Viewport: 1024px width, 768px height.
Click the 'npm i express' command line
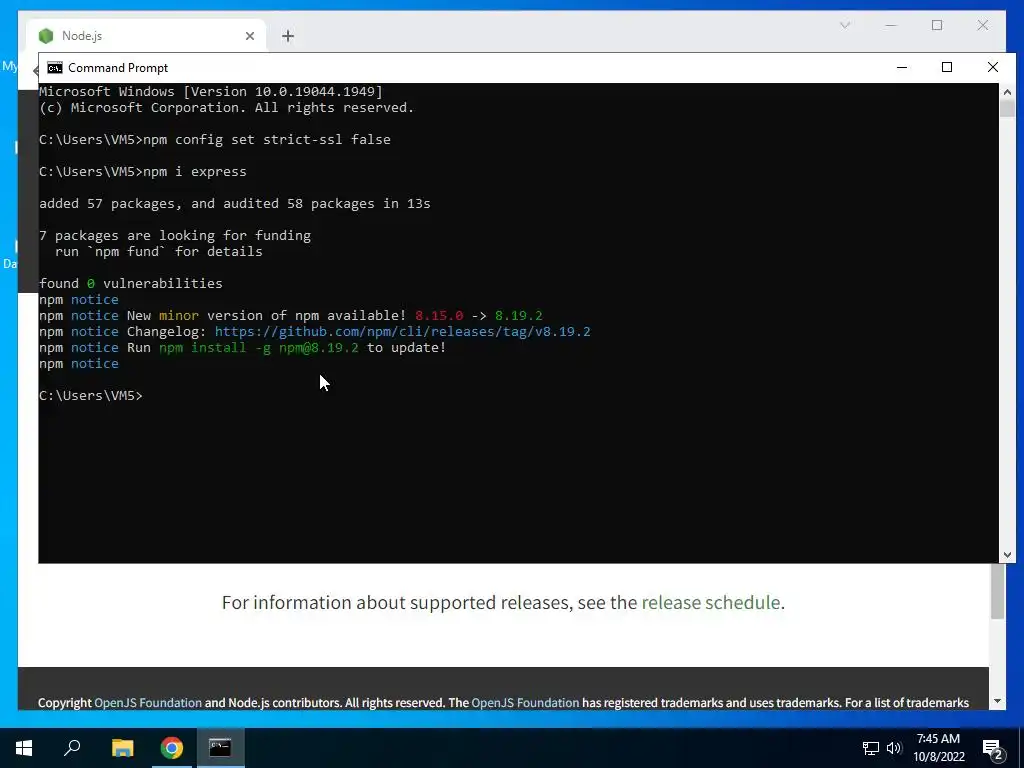tap(142, 172)
